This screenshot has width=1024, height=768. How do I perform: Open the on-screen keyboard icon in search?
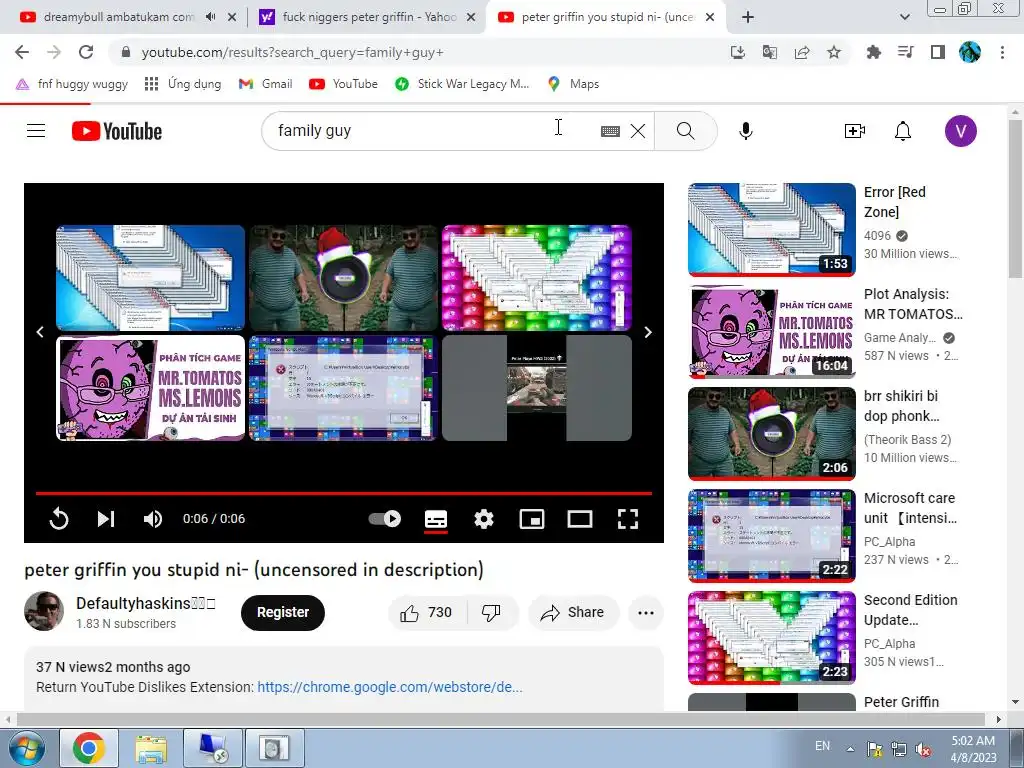[x=610, y=131]
